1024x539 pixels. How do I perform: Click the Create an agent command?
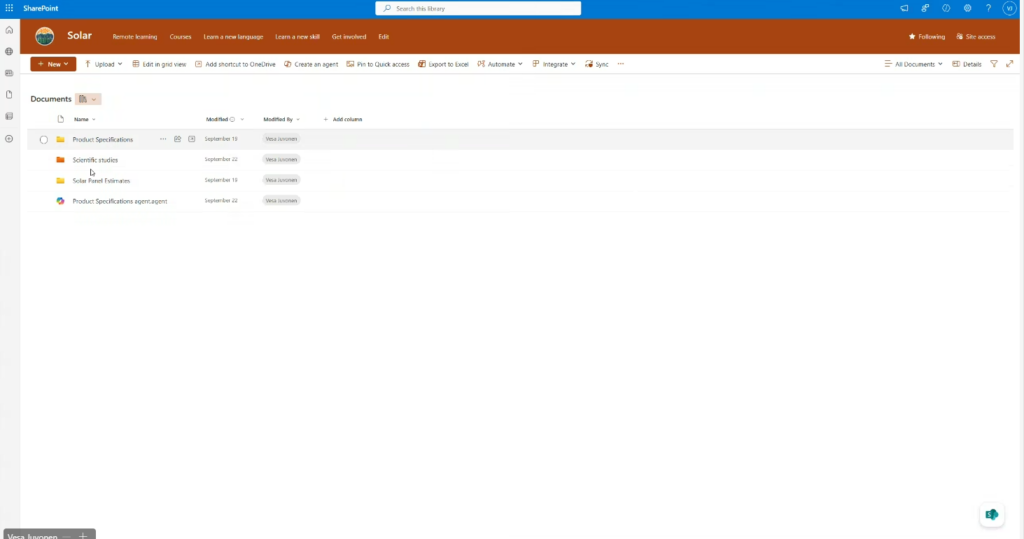[x=311, y=64]
